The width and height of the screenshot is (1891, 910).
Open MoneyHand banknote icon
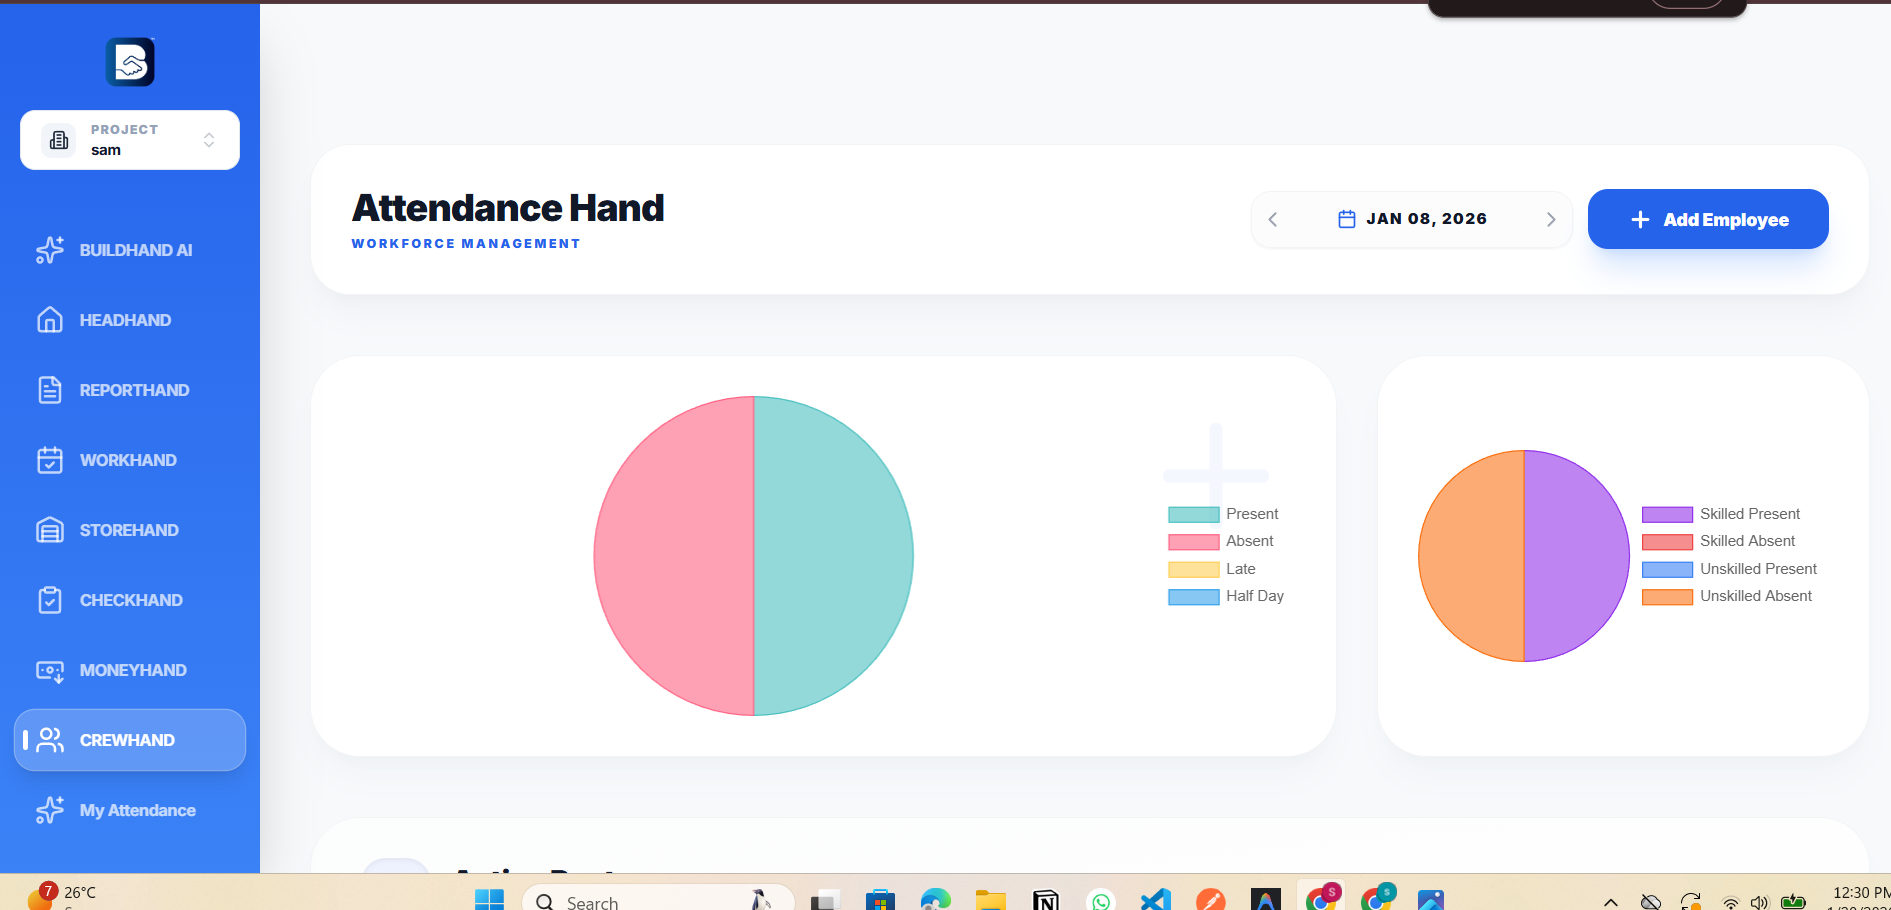click(50, 670)
